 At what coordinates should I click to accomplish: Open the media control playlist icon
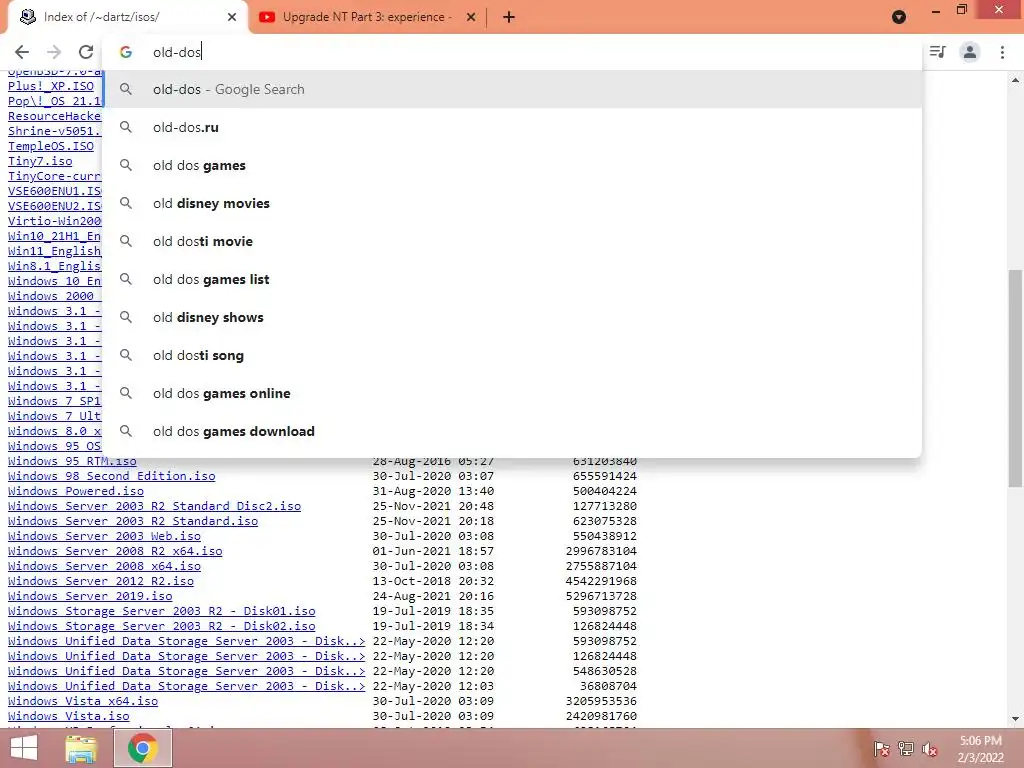(x=937, y=52)
